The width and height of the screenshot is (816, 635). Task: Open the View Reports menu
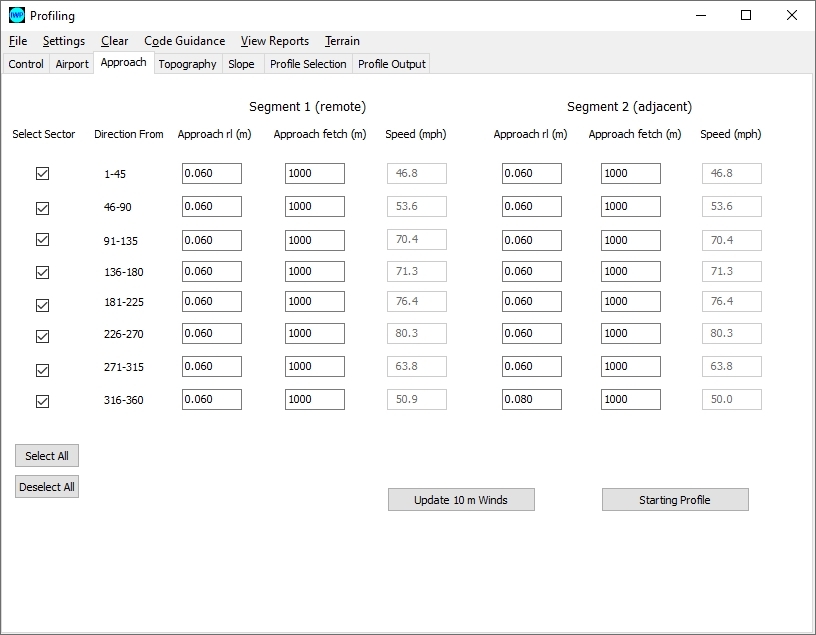[x=274, y=41]
